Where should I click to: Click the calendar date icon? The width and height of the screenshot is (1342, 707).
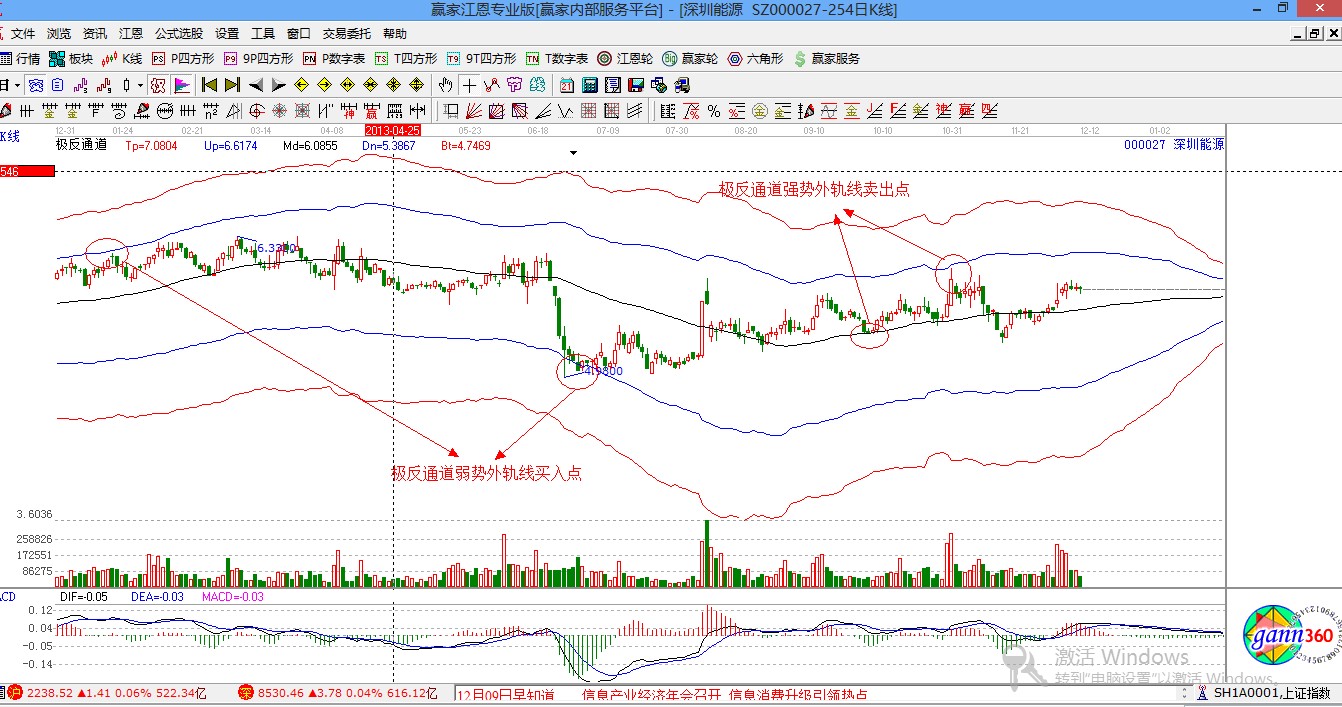coord(567,85)
